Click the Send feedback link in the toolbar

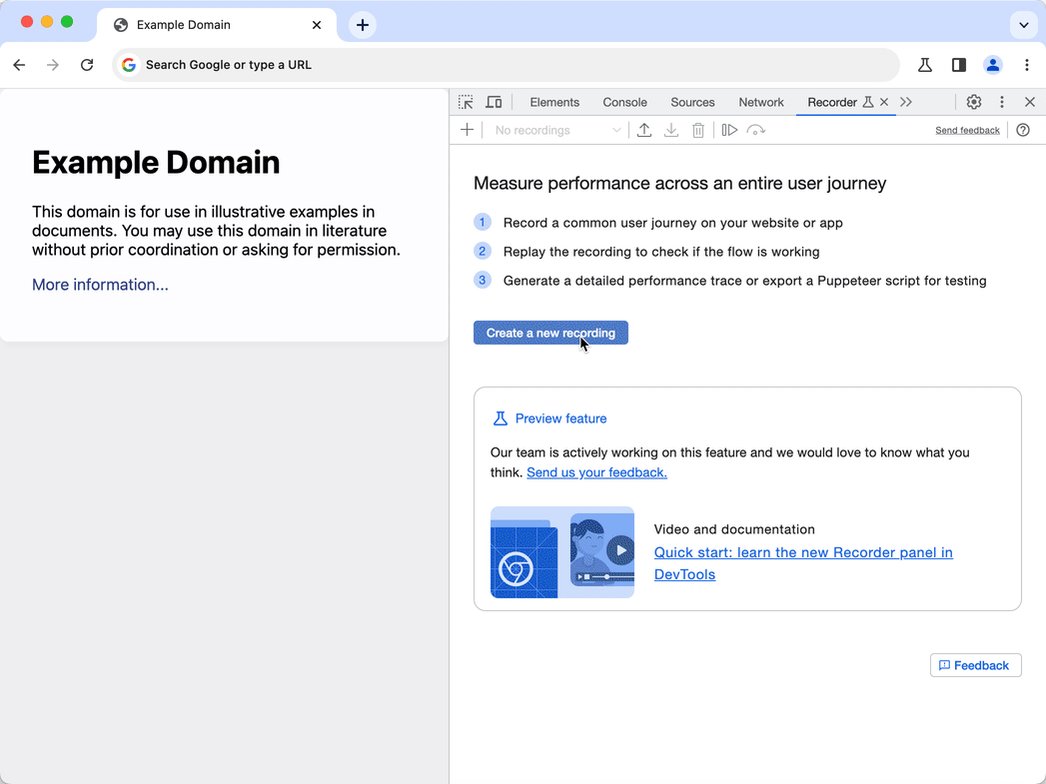point(967,130)
